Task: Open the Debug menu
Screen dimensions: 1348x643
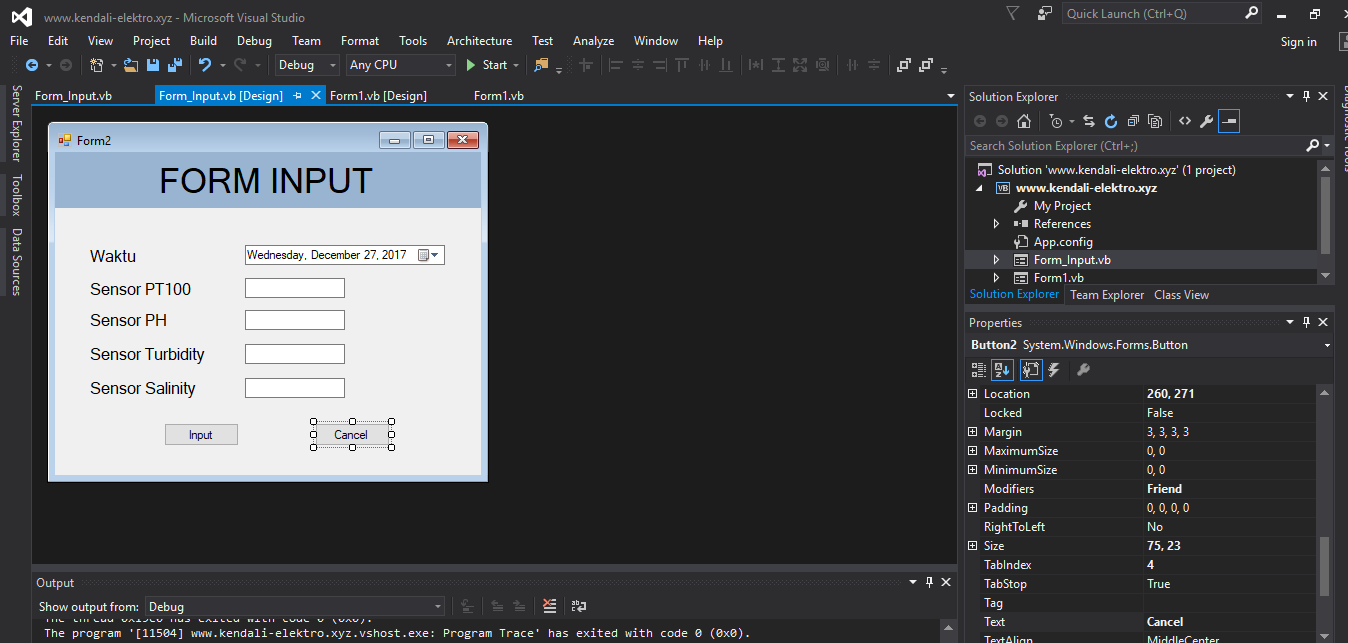Action: (x=254, y=41)
